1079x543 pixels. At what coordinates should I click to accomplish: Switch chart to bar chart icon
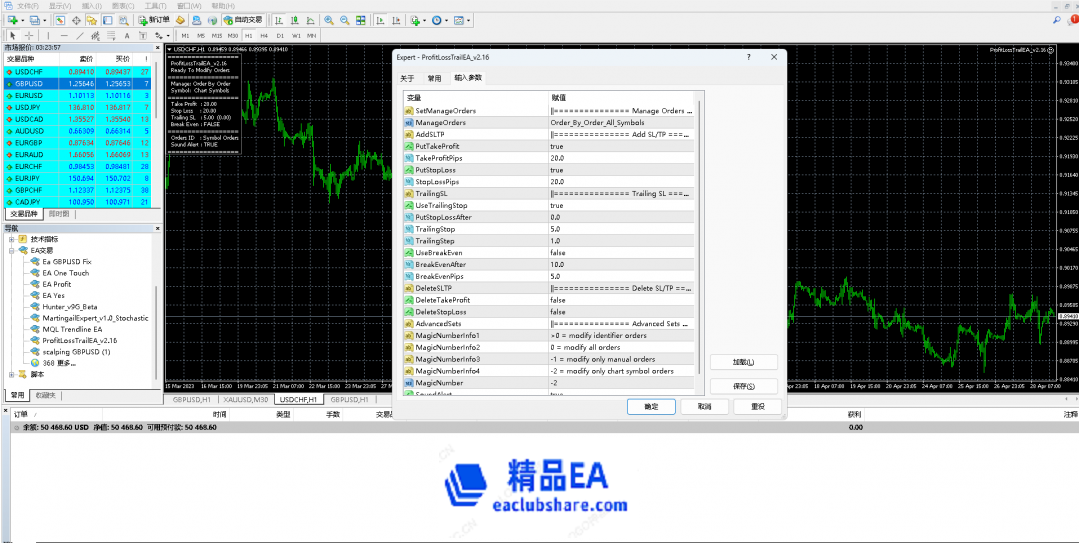click(279, 20)
